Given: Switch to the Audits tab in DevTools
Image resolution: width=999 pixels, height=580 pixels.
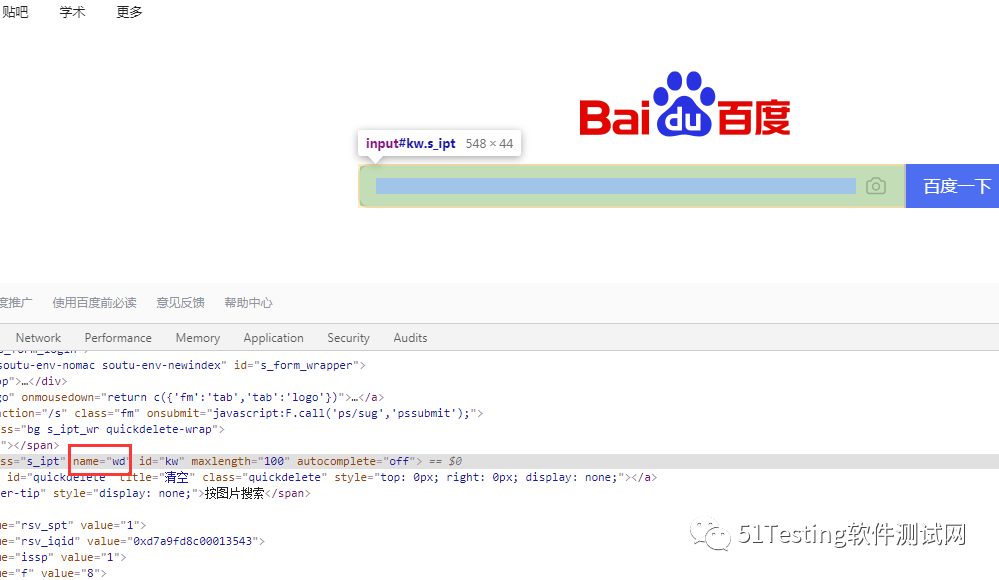Looking at the screenshot, I should [410, 338].
